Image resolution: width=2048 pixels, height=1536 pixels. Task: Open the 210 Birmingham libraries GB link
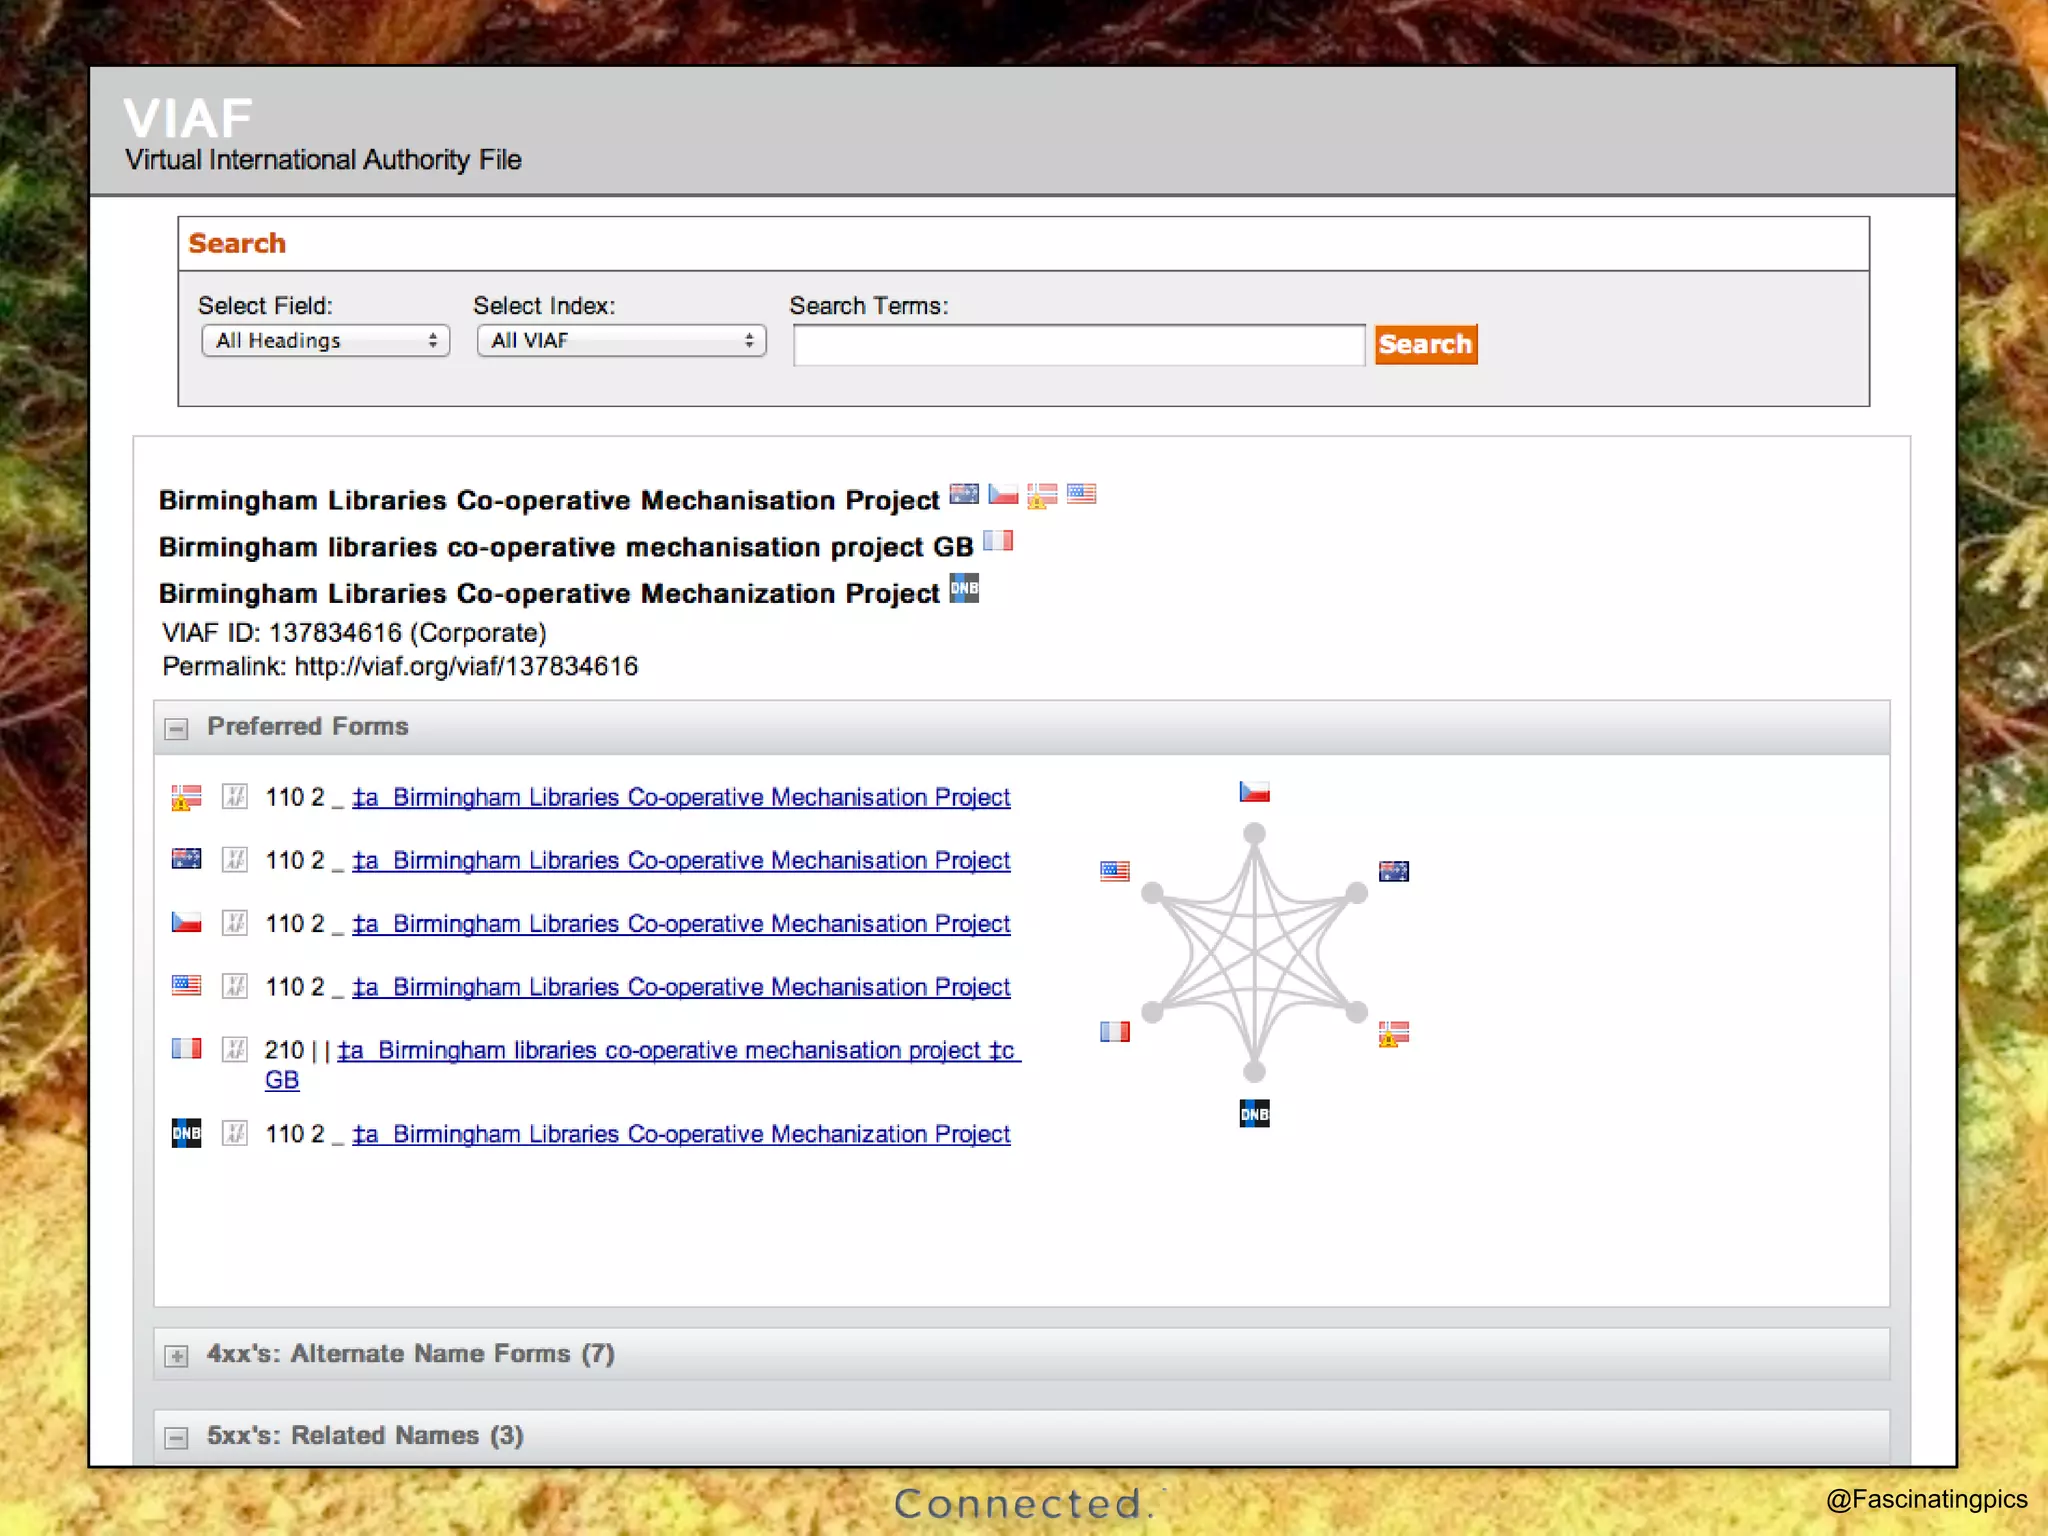678,1050
